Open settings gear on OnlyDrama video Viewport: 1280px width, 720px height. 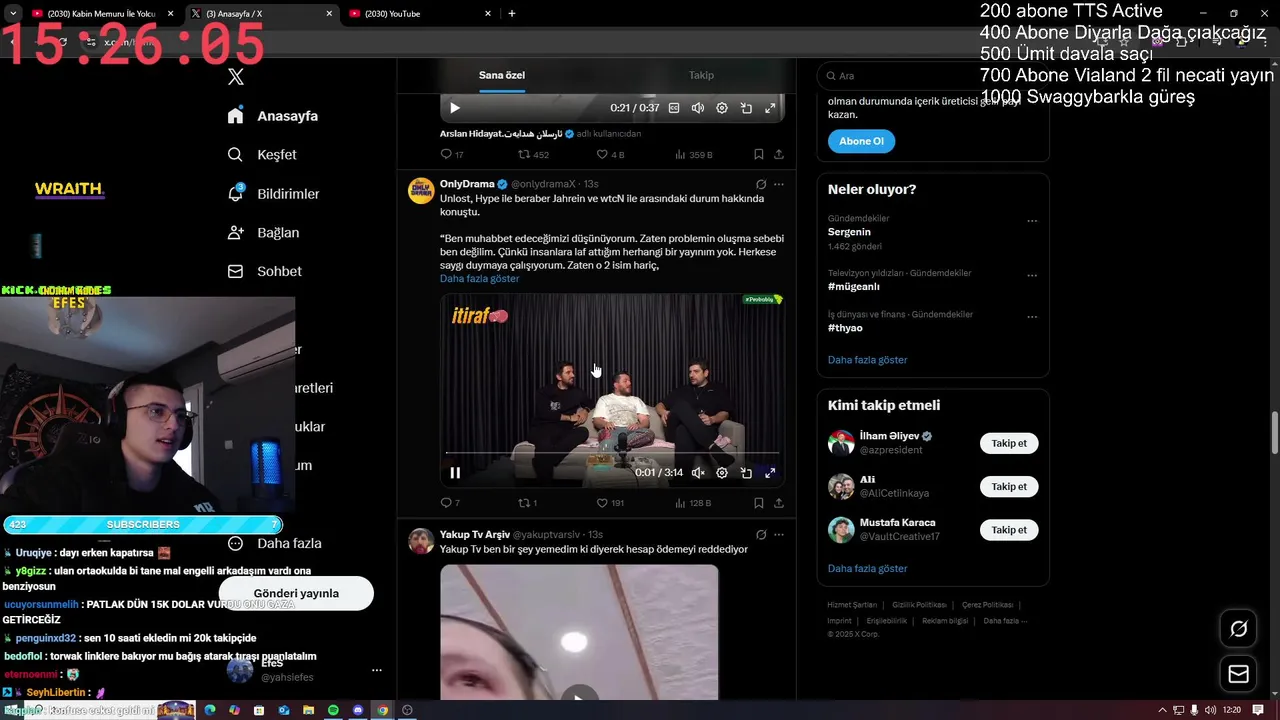click(x=722, y=473)
